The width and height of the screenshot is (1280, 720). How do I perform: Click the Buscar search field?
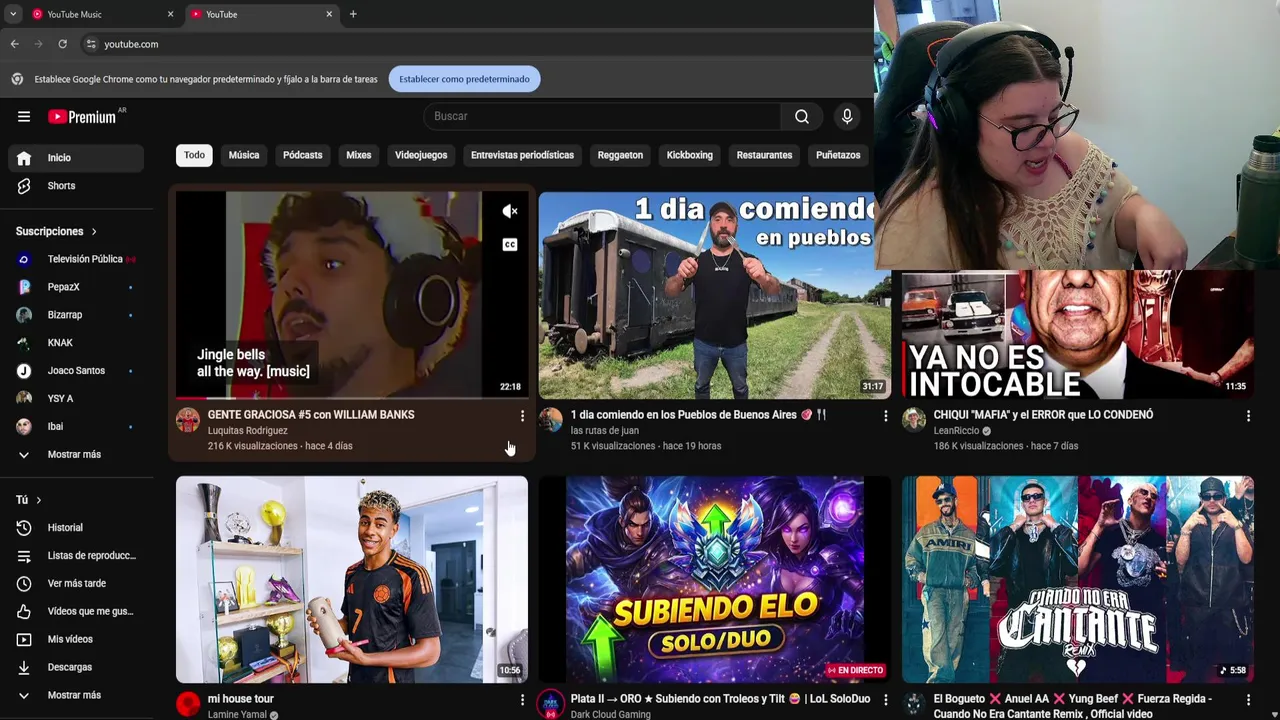pos(602,116)
